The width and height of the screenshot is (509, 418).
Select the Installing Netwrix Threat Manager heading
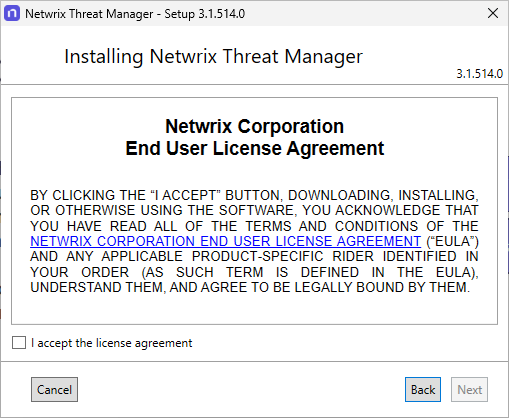click(213, 56)
